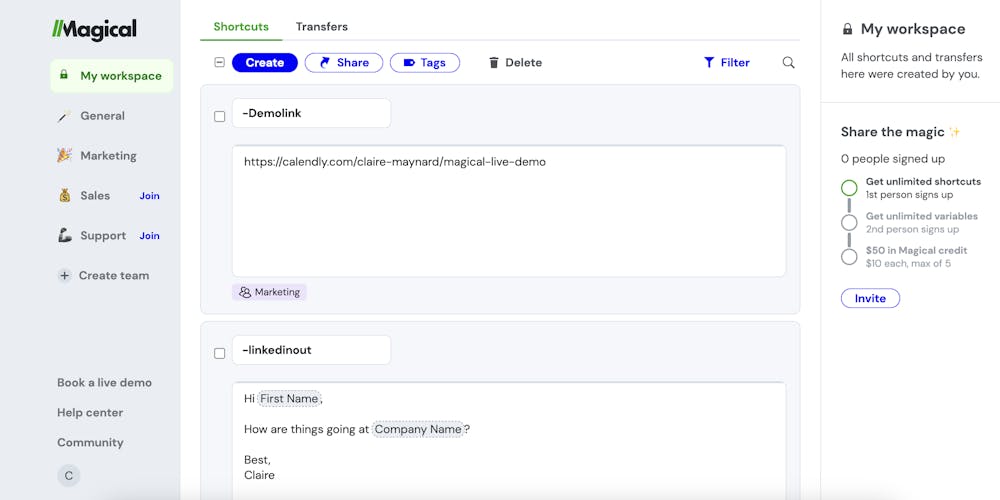Click the people icon in Marketing tag
The width and height of the screenshot is (1000, 500).
click(245, 292)
